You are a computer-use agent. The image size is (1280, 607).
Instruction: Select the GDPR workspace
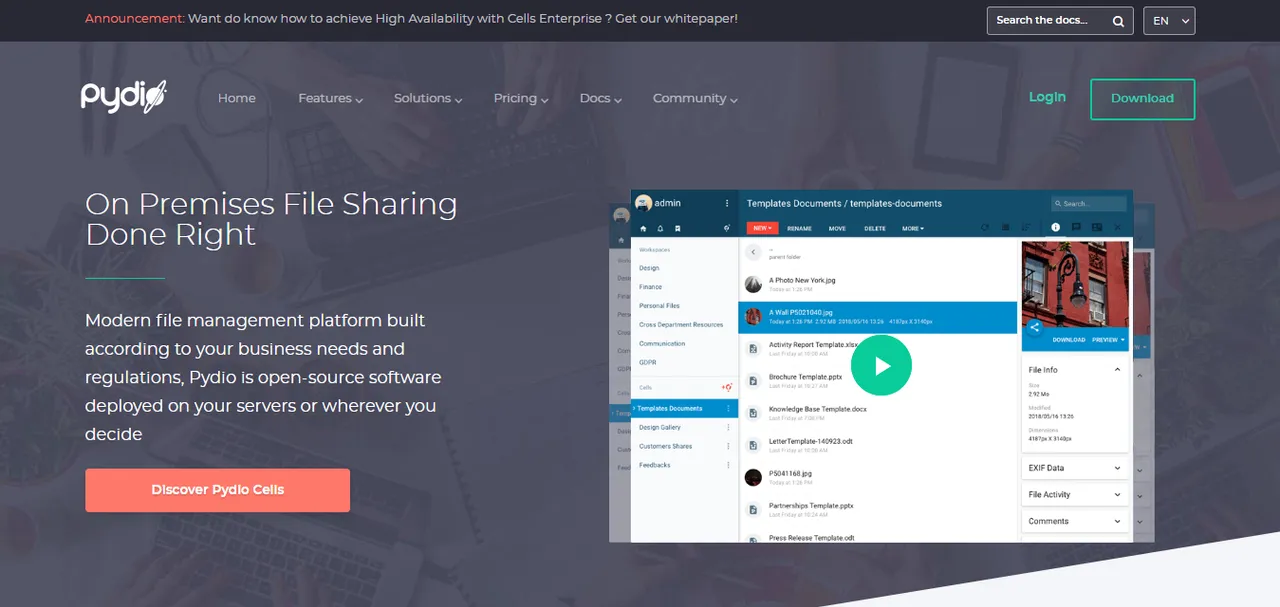click(648, 362)
